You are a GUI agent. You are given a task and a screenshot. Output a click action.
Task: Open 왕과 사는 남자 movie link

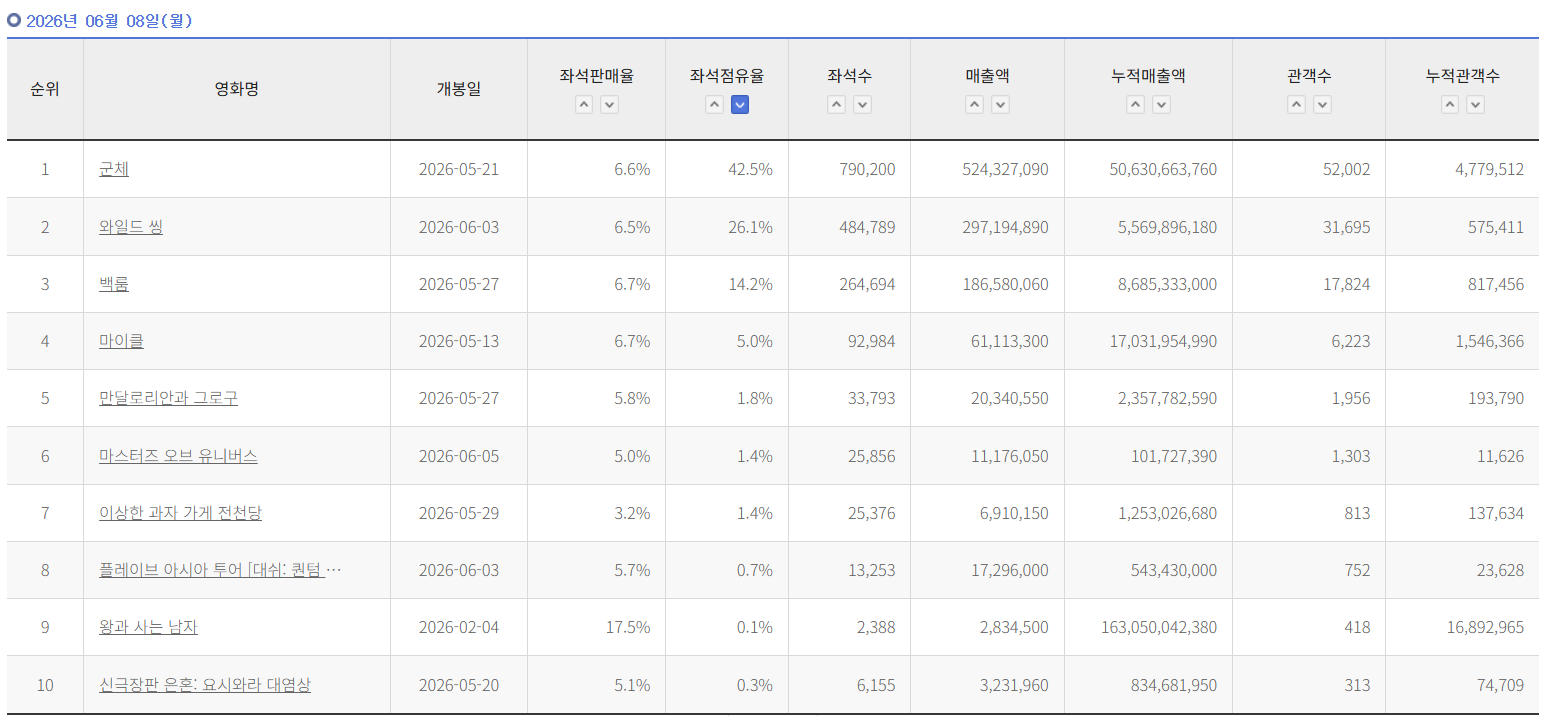pyautogui.click(x=148, y=627)
